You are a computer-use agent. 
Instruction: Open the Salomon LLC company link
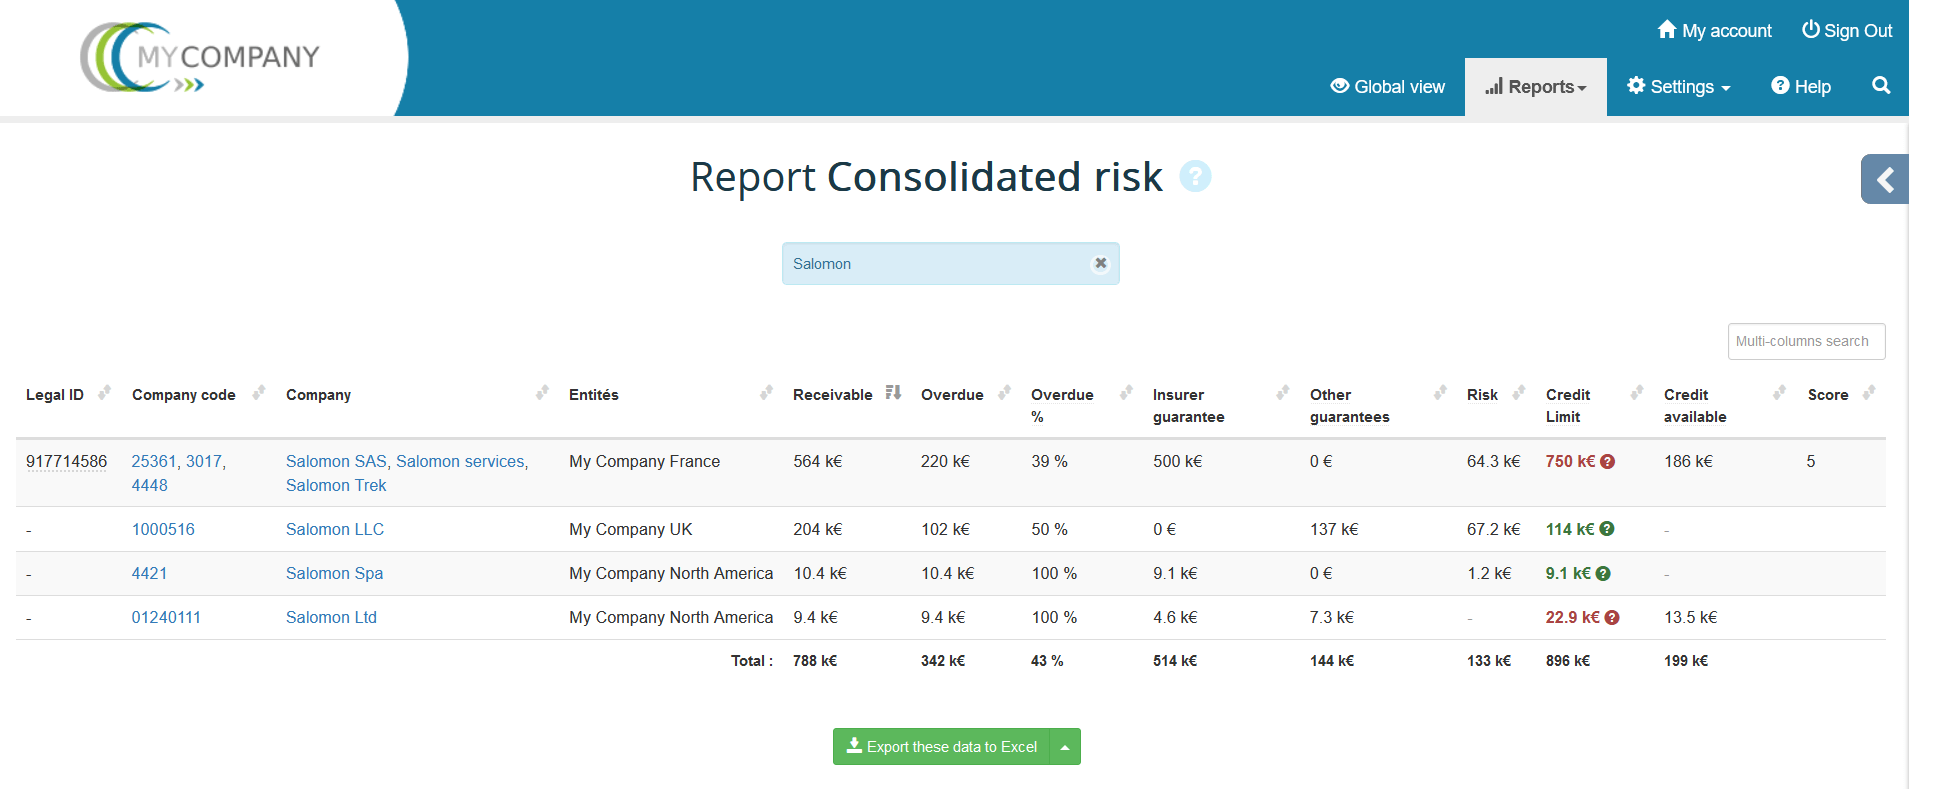click(x=335, y=530)
